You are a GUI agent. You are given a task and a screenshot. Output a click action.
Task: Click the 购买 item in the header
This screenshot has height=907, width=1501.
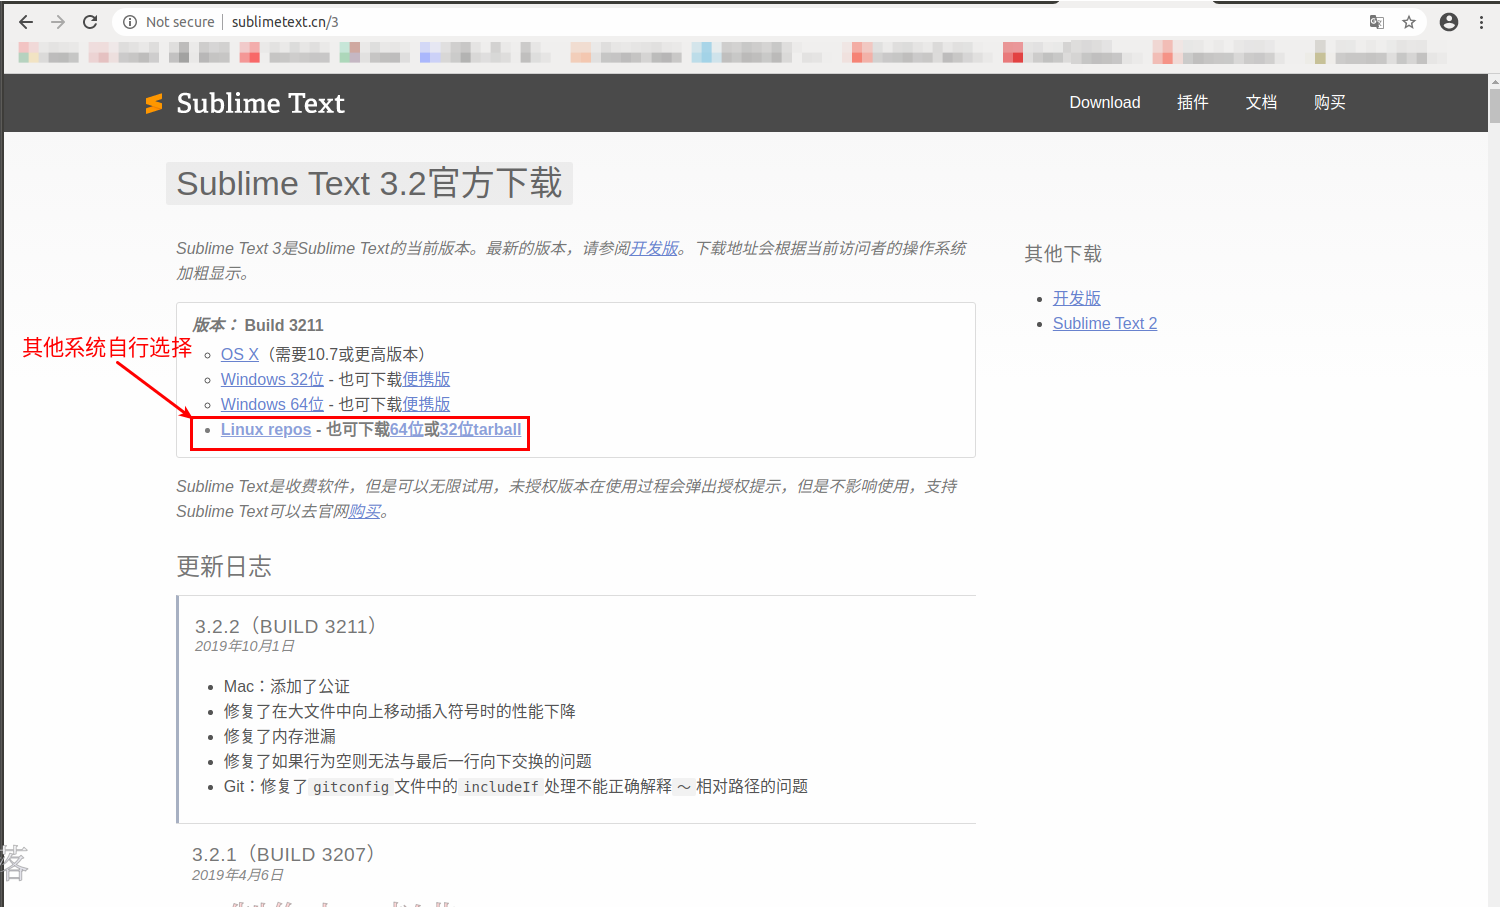pos(1329,102)
